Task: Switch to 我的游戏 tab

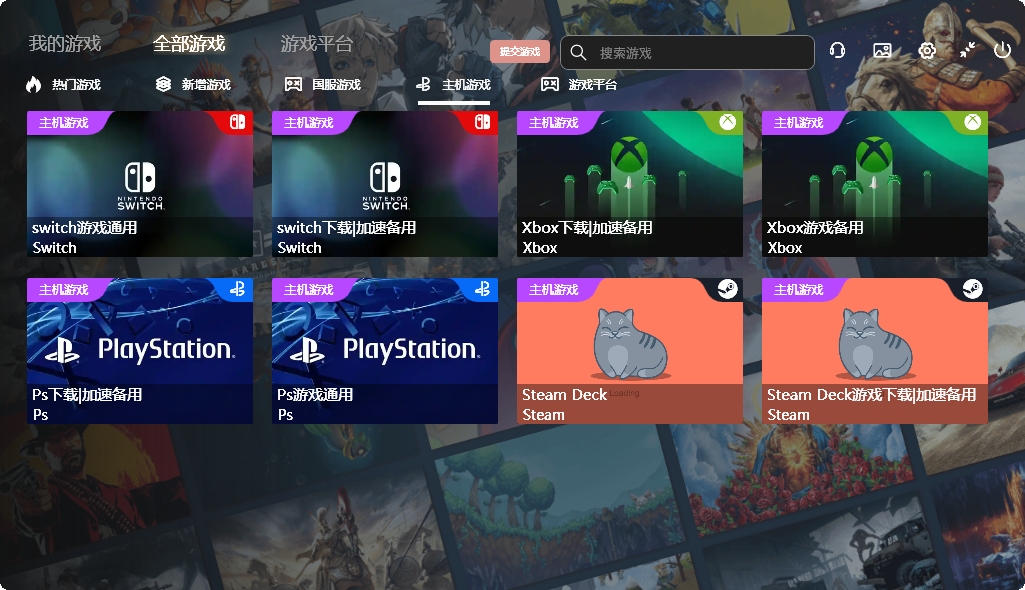Action: coord(65,44)
